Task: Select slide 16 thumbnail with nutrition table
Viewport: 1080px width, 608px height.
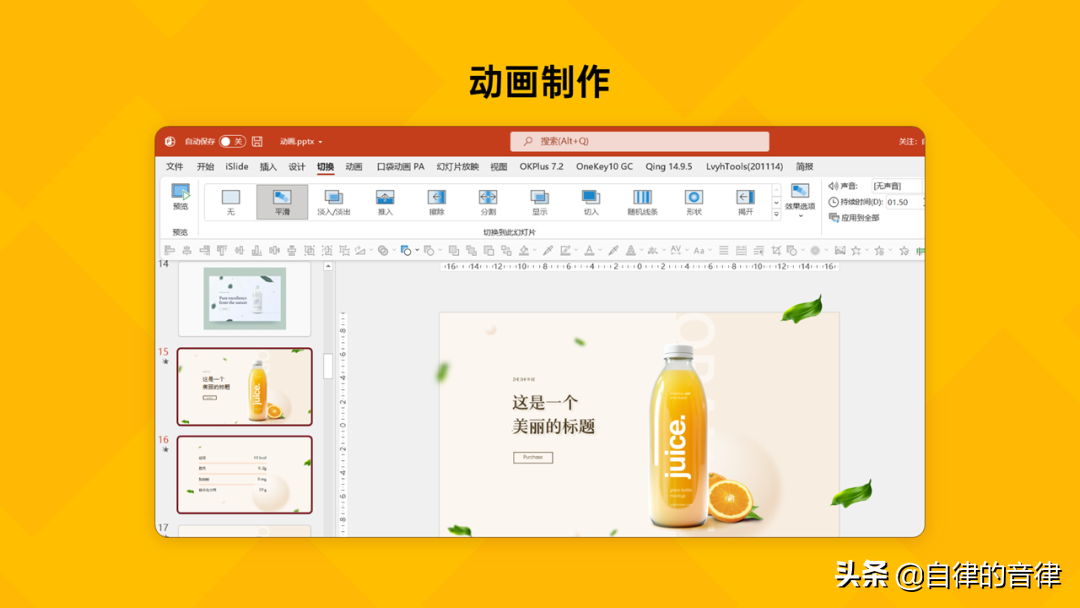Action: (245, 474)
